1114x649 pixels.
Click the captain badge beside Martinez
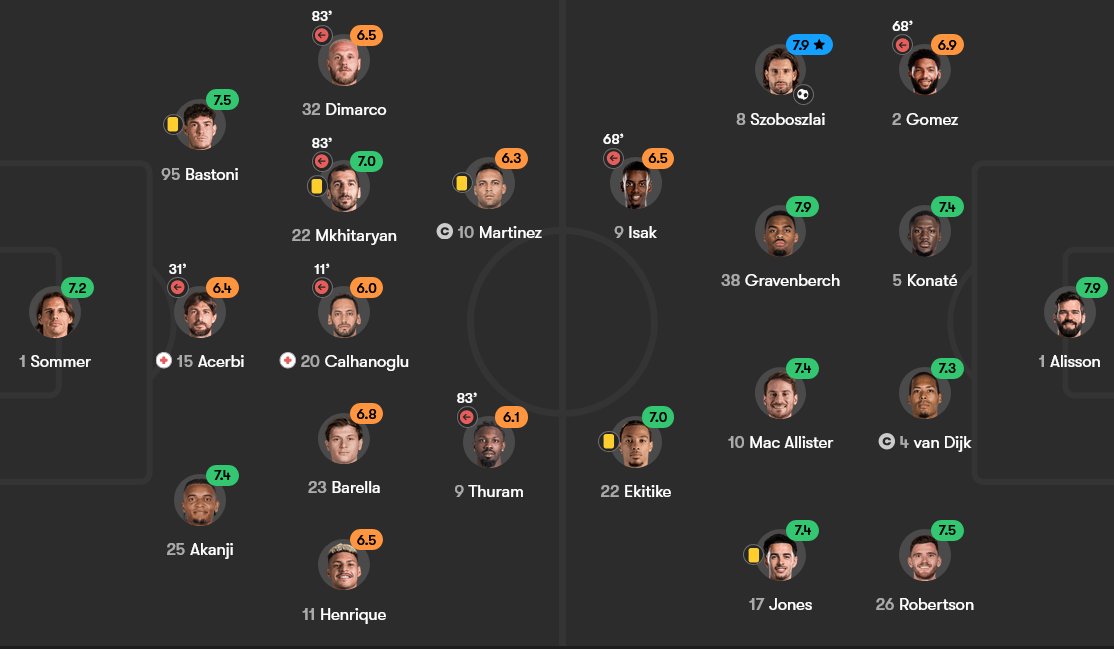point(445,232)
